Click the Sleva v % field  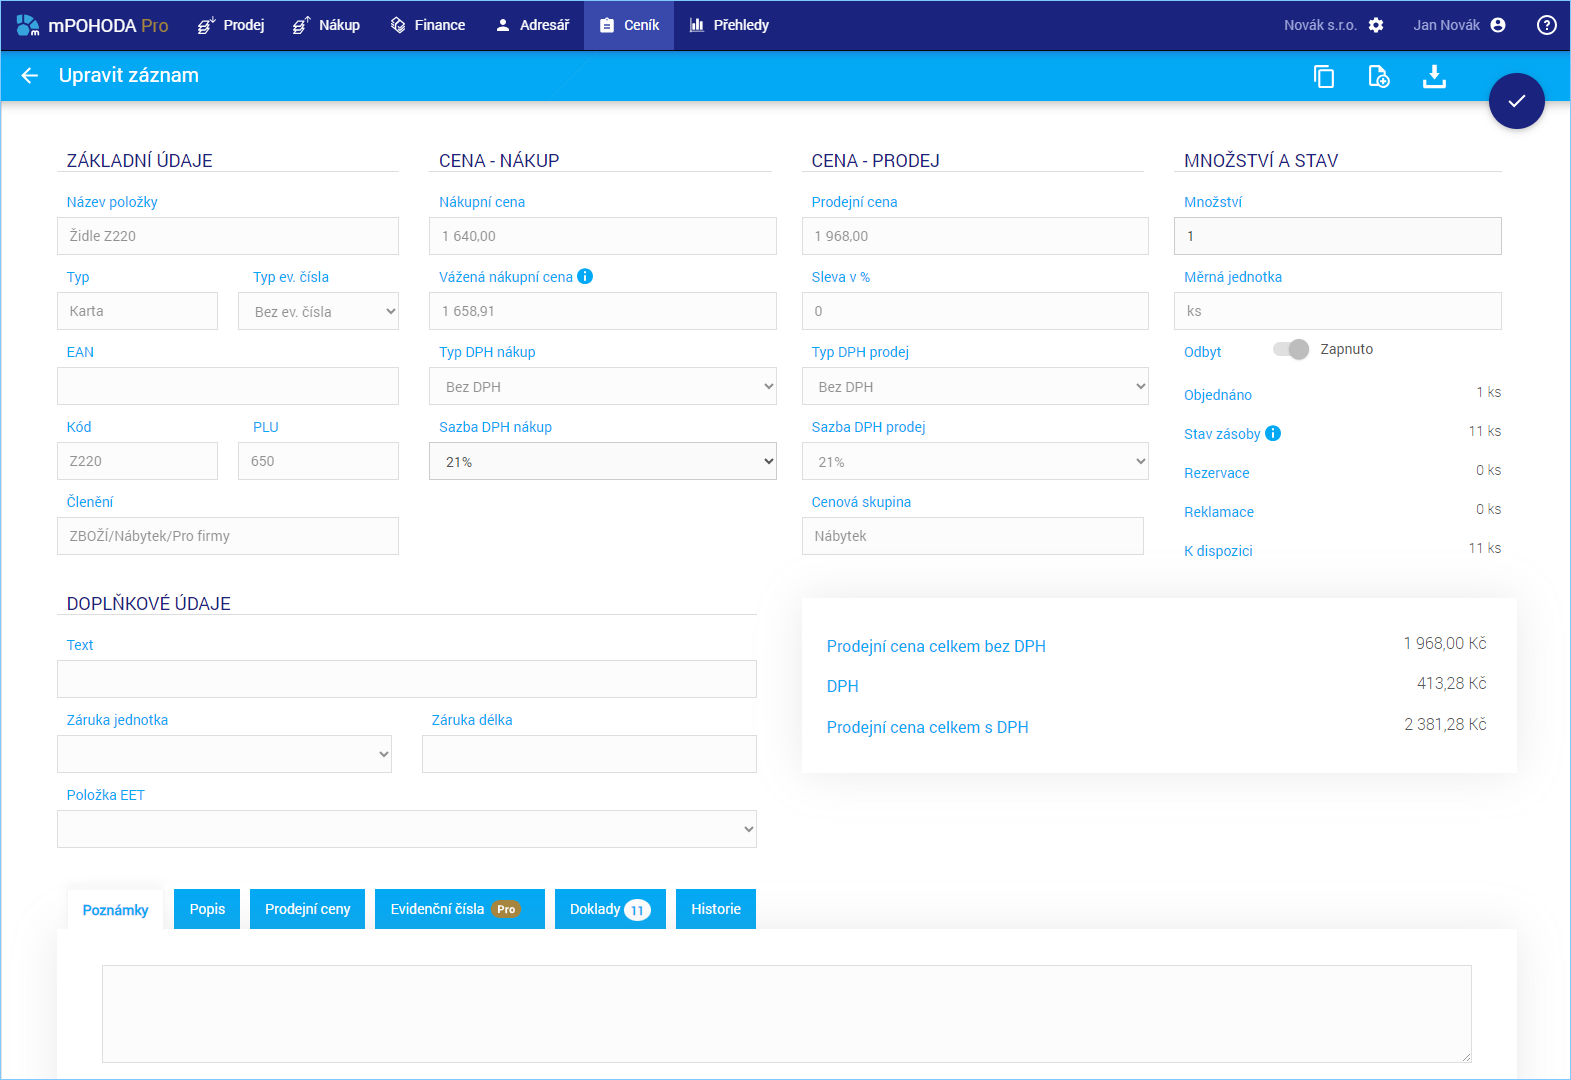click(x=975, y=311)
